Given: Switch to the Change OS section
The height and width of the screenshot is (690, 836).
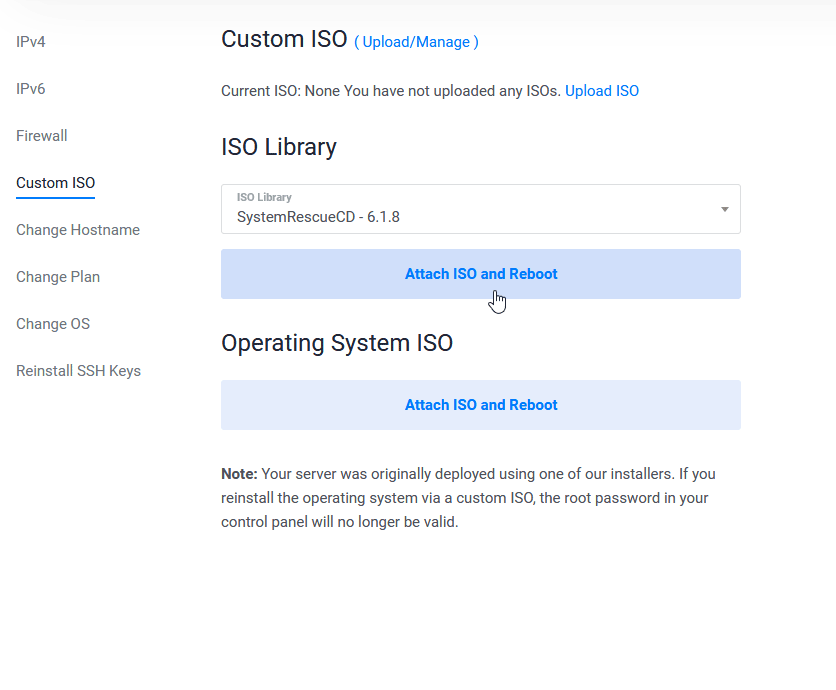Looking at the screenshot, I should (x=53, y=324).
